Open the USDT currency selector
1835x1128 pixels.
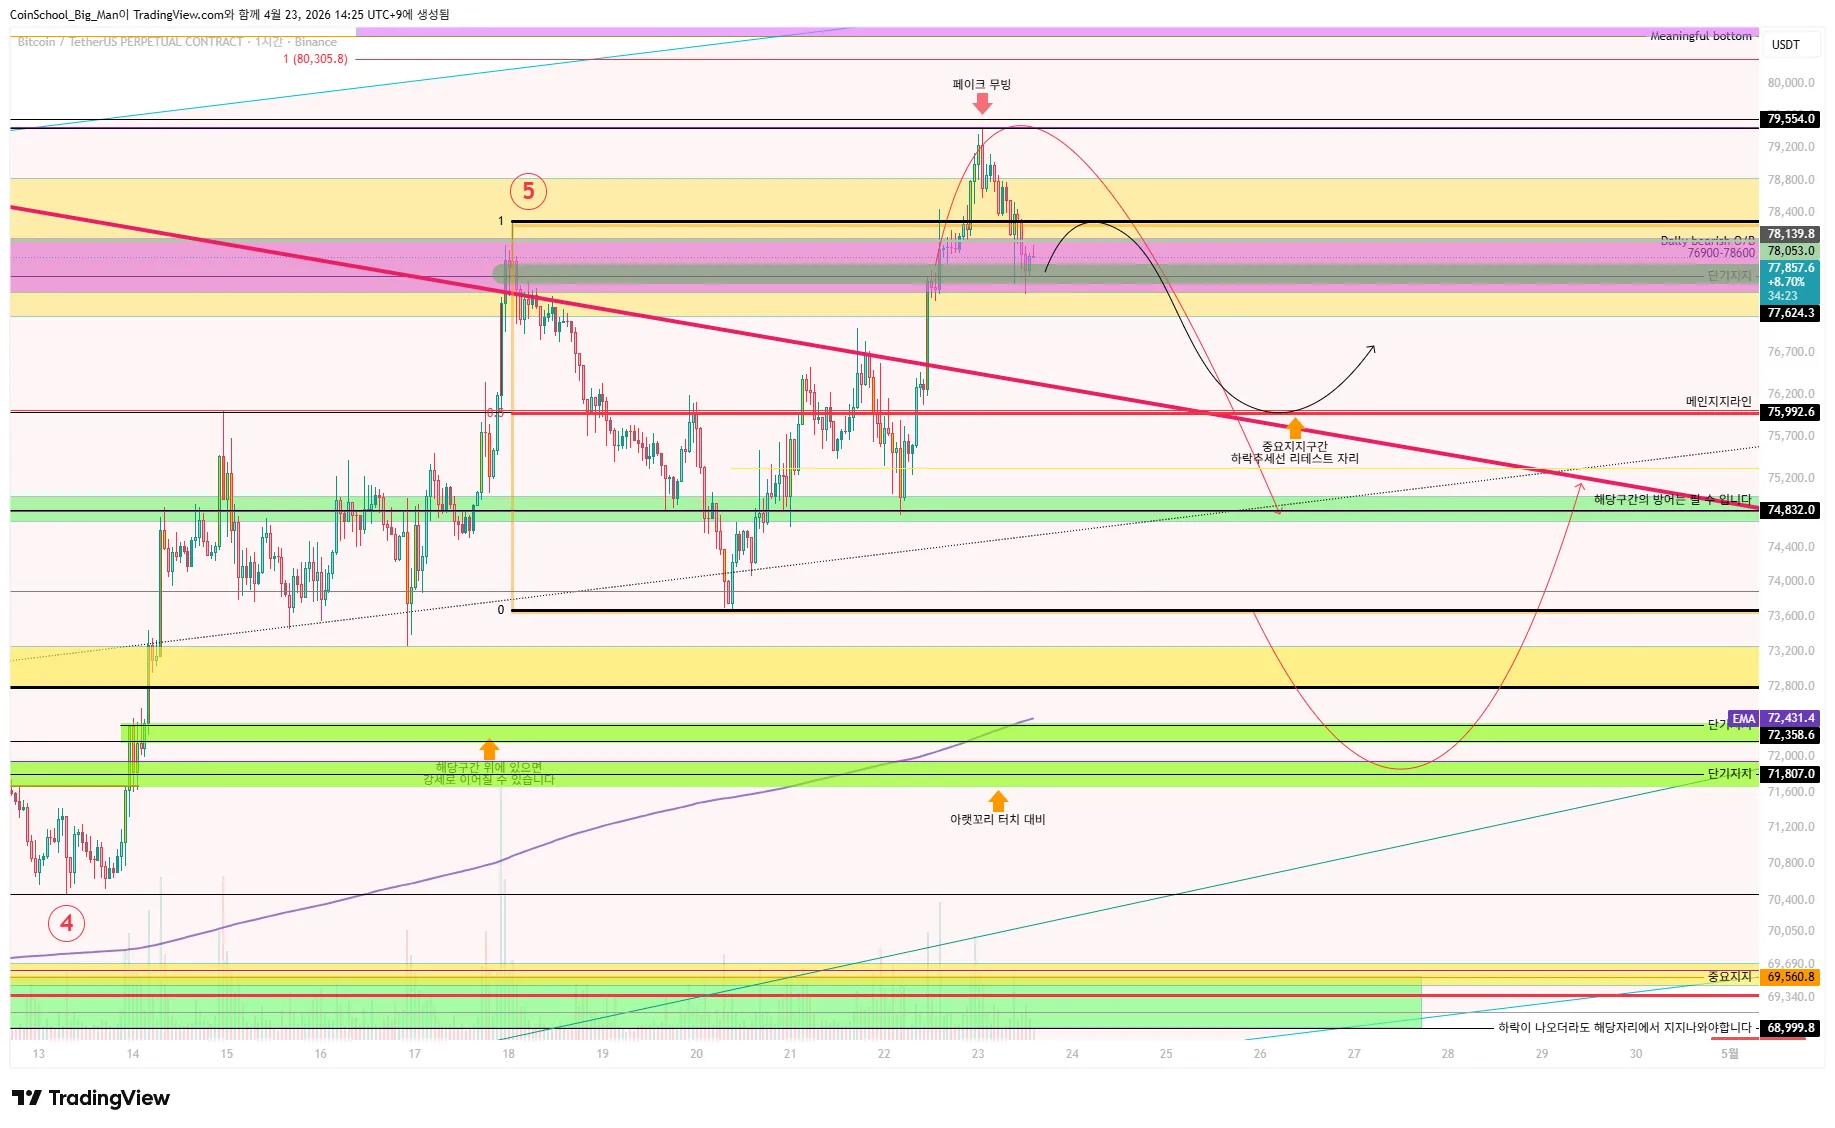(1785, 45)
